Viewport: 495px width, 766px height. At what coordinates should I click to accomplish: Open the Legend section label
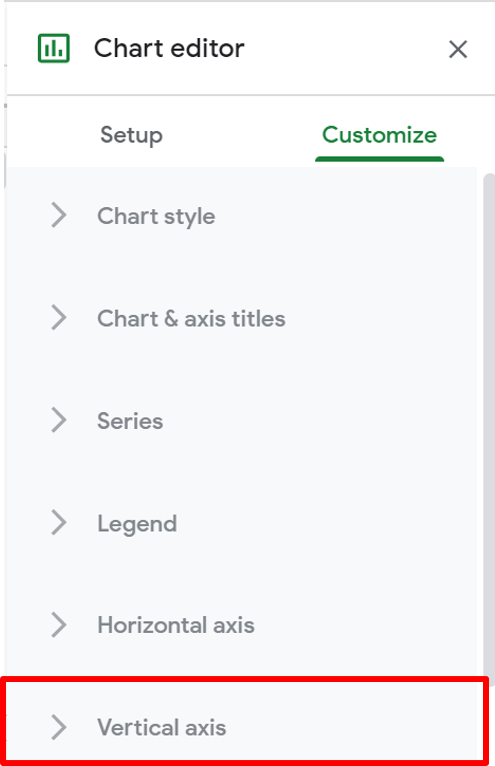tap(137, 524)
